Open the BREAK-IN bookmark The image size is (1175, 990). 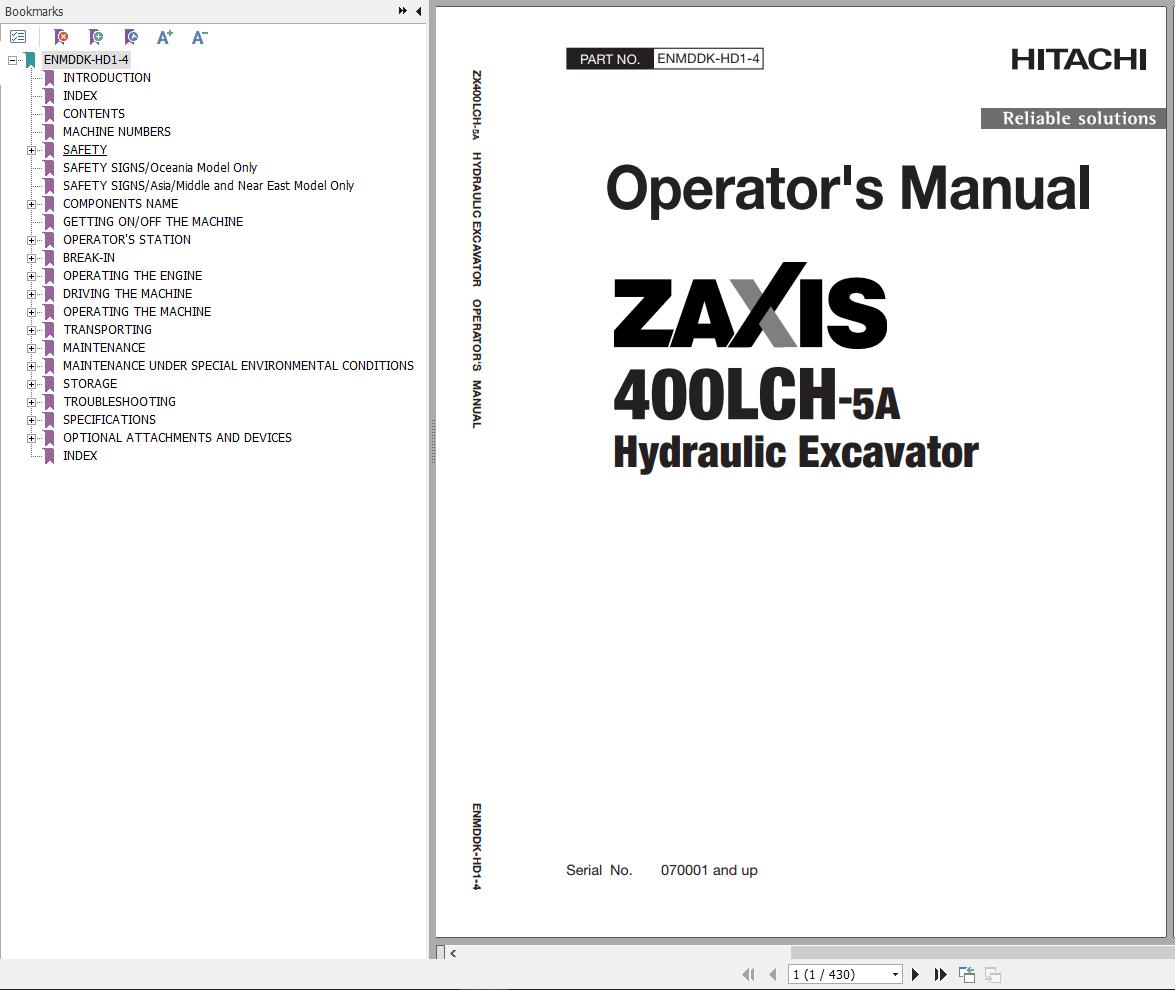click(88, 257)
